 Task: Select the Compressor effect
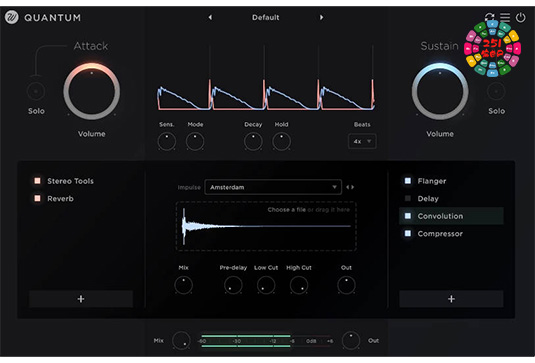(x=440, y=234)
